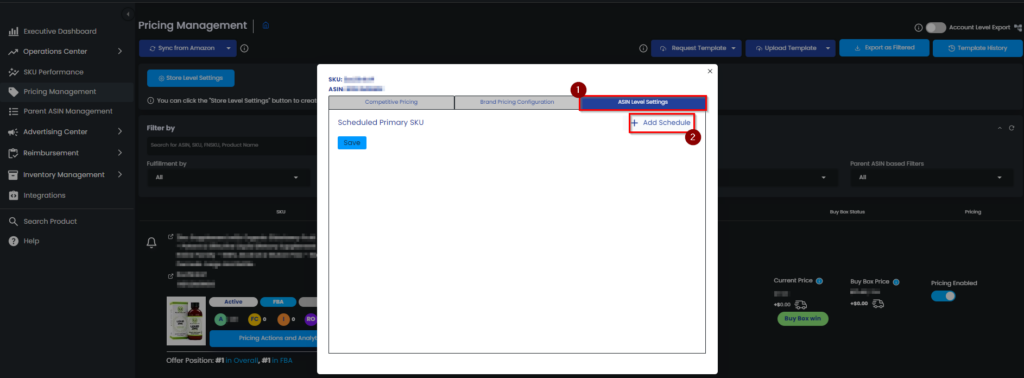1024x378 pixels.
Task: Open the Upload Template dropdown arrow
Action: (x=828, y=48)
